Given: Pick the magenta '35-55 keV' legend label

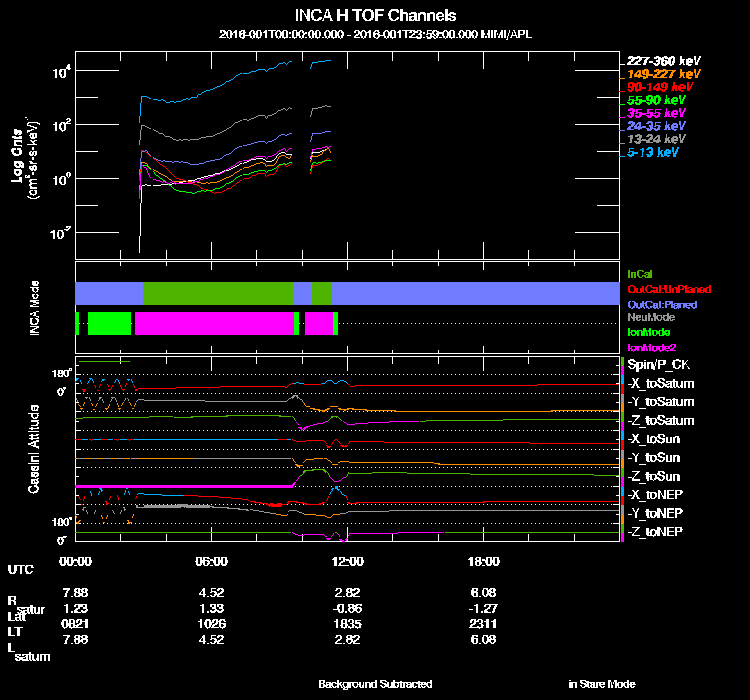Looking at the screenshot, I should (656, 113).
